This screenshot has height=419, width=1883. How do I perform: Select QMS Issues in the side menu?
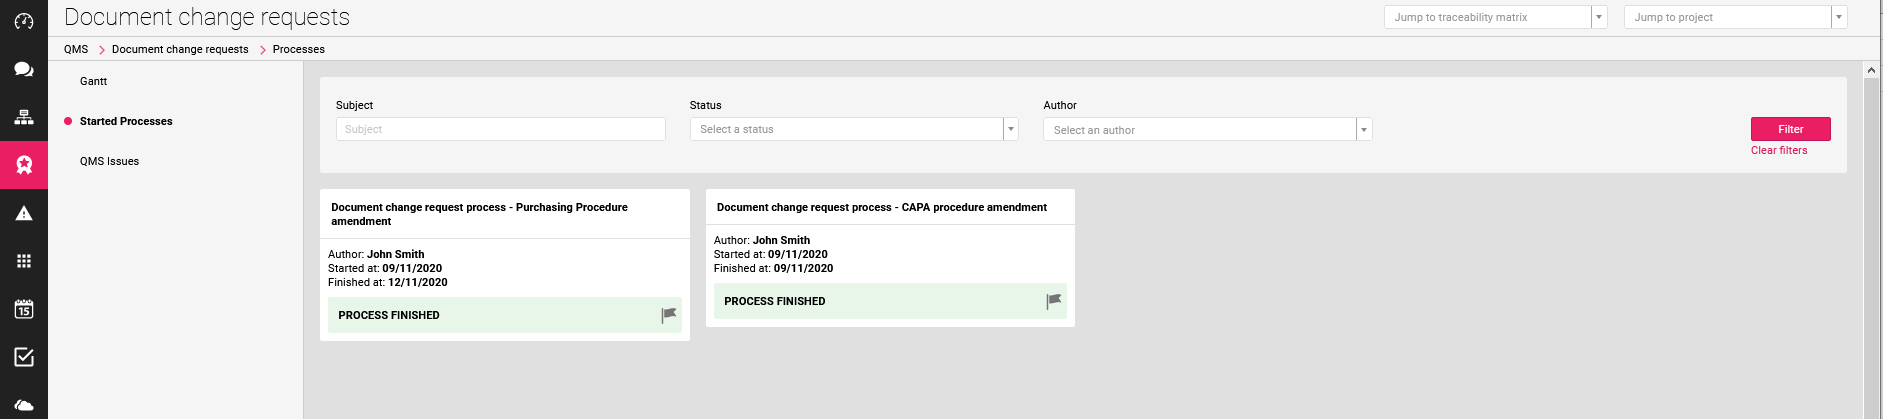[x=109, y=161]
